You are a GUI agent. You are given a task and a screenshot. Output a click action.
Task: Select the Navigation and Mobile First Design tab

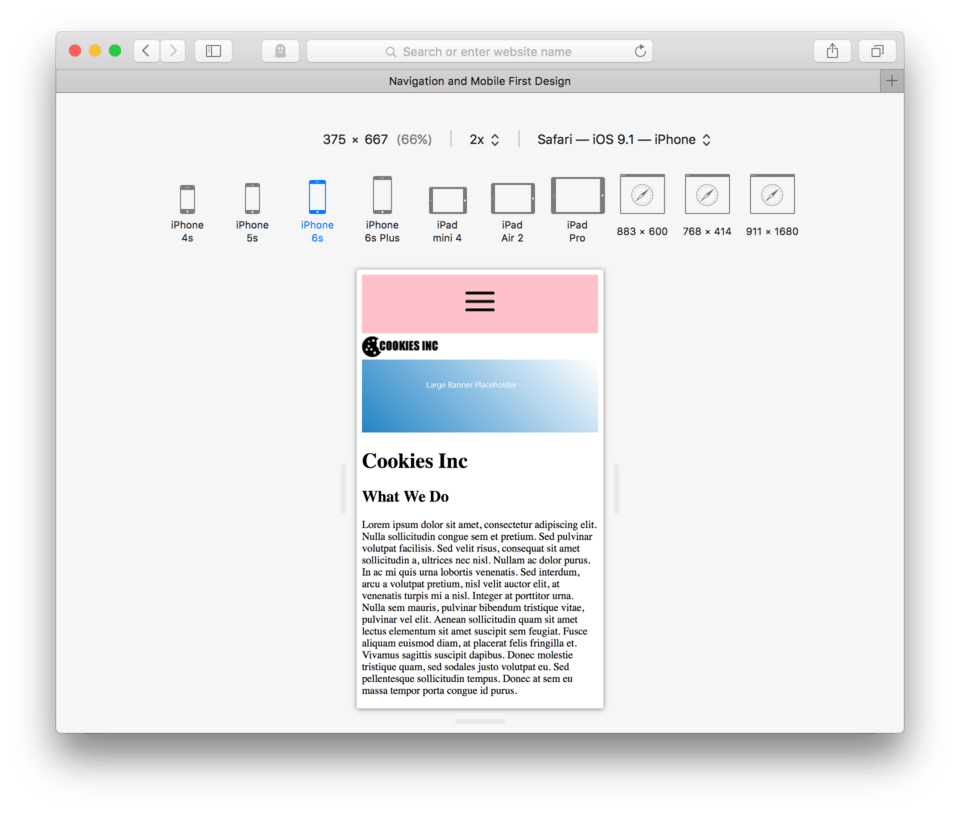[x=479, y=81]
